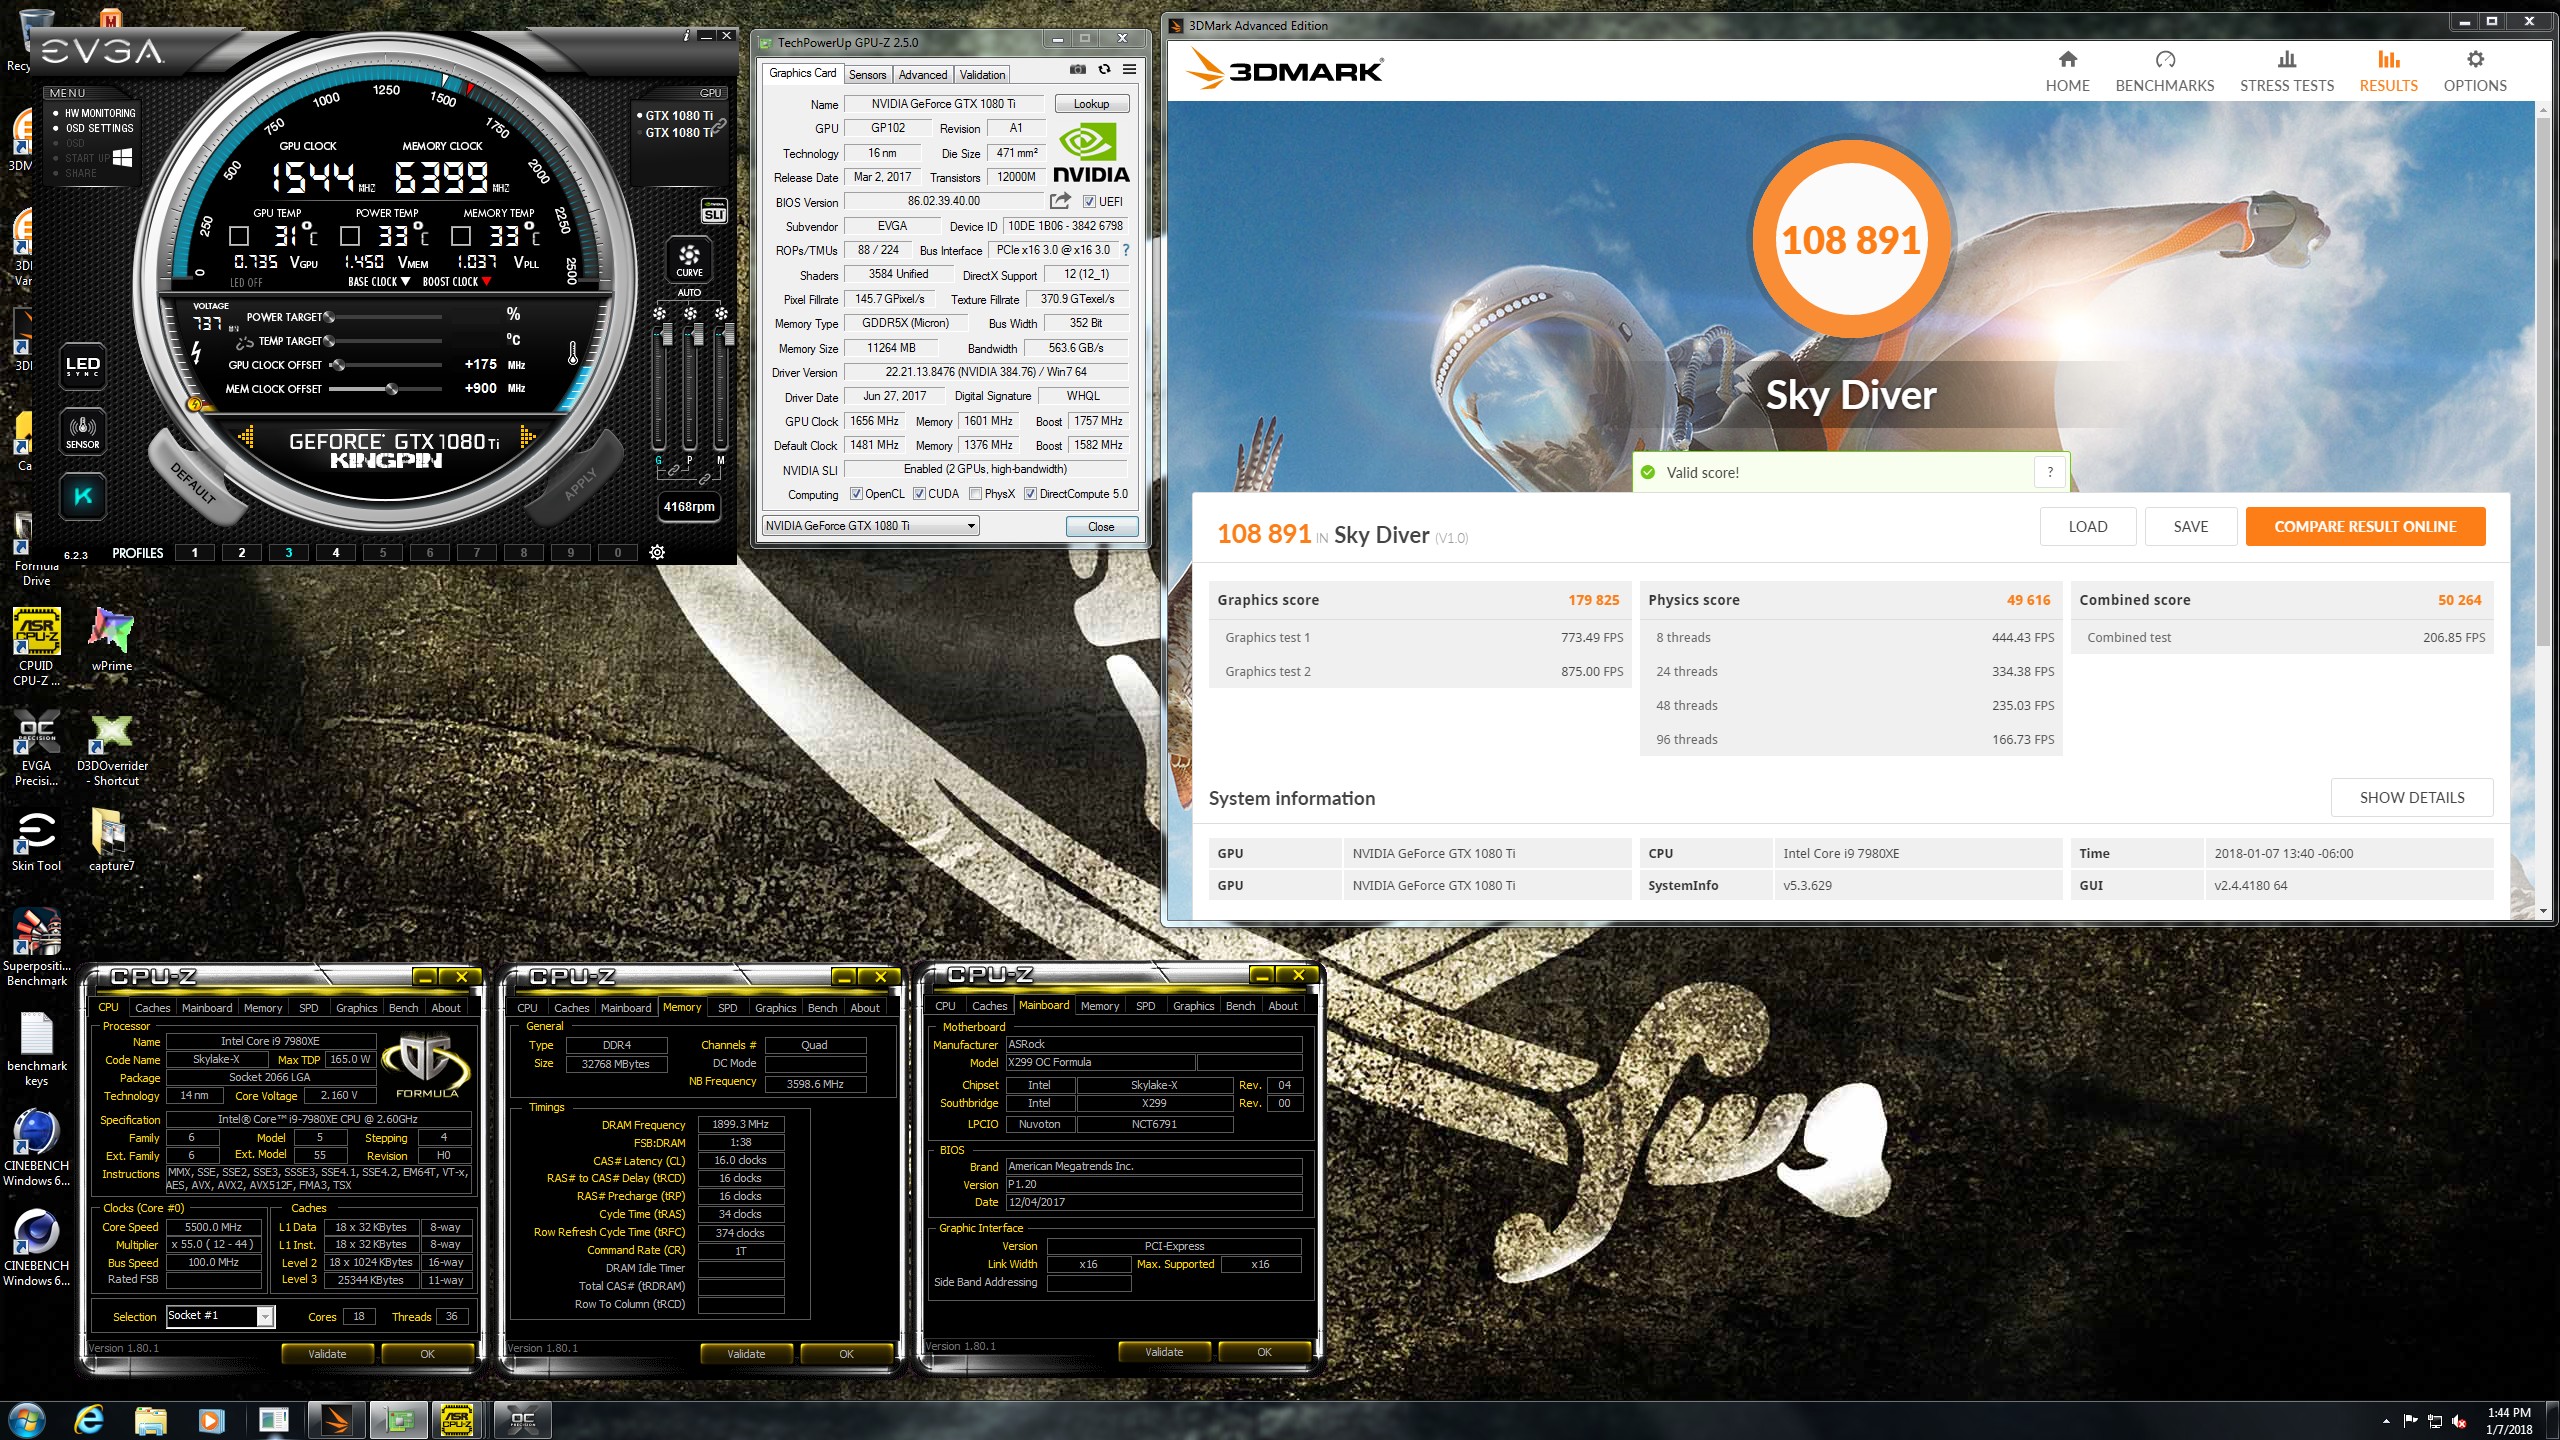
Task: Open the SPD tab in middle CPU-Z window
Action: pos(727,1008)
